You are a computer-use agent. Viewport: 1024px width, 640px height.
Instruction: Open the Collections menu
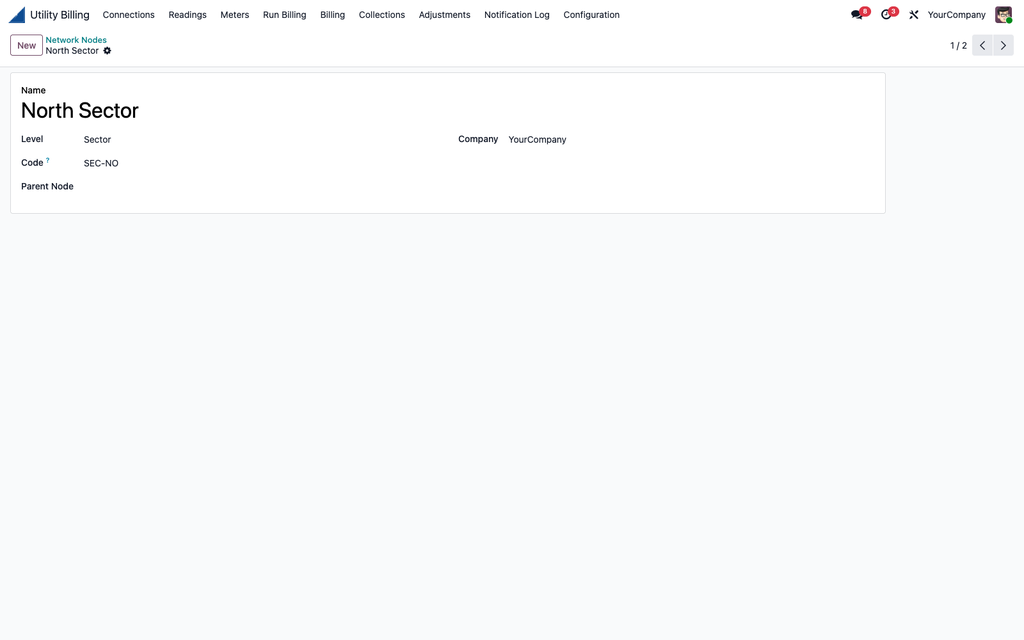click(x=382, y=14)
